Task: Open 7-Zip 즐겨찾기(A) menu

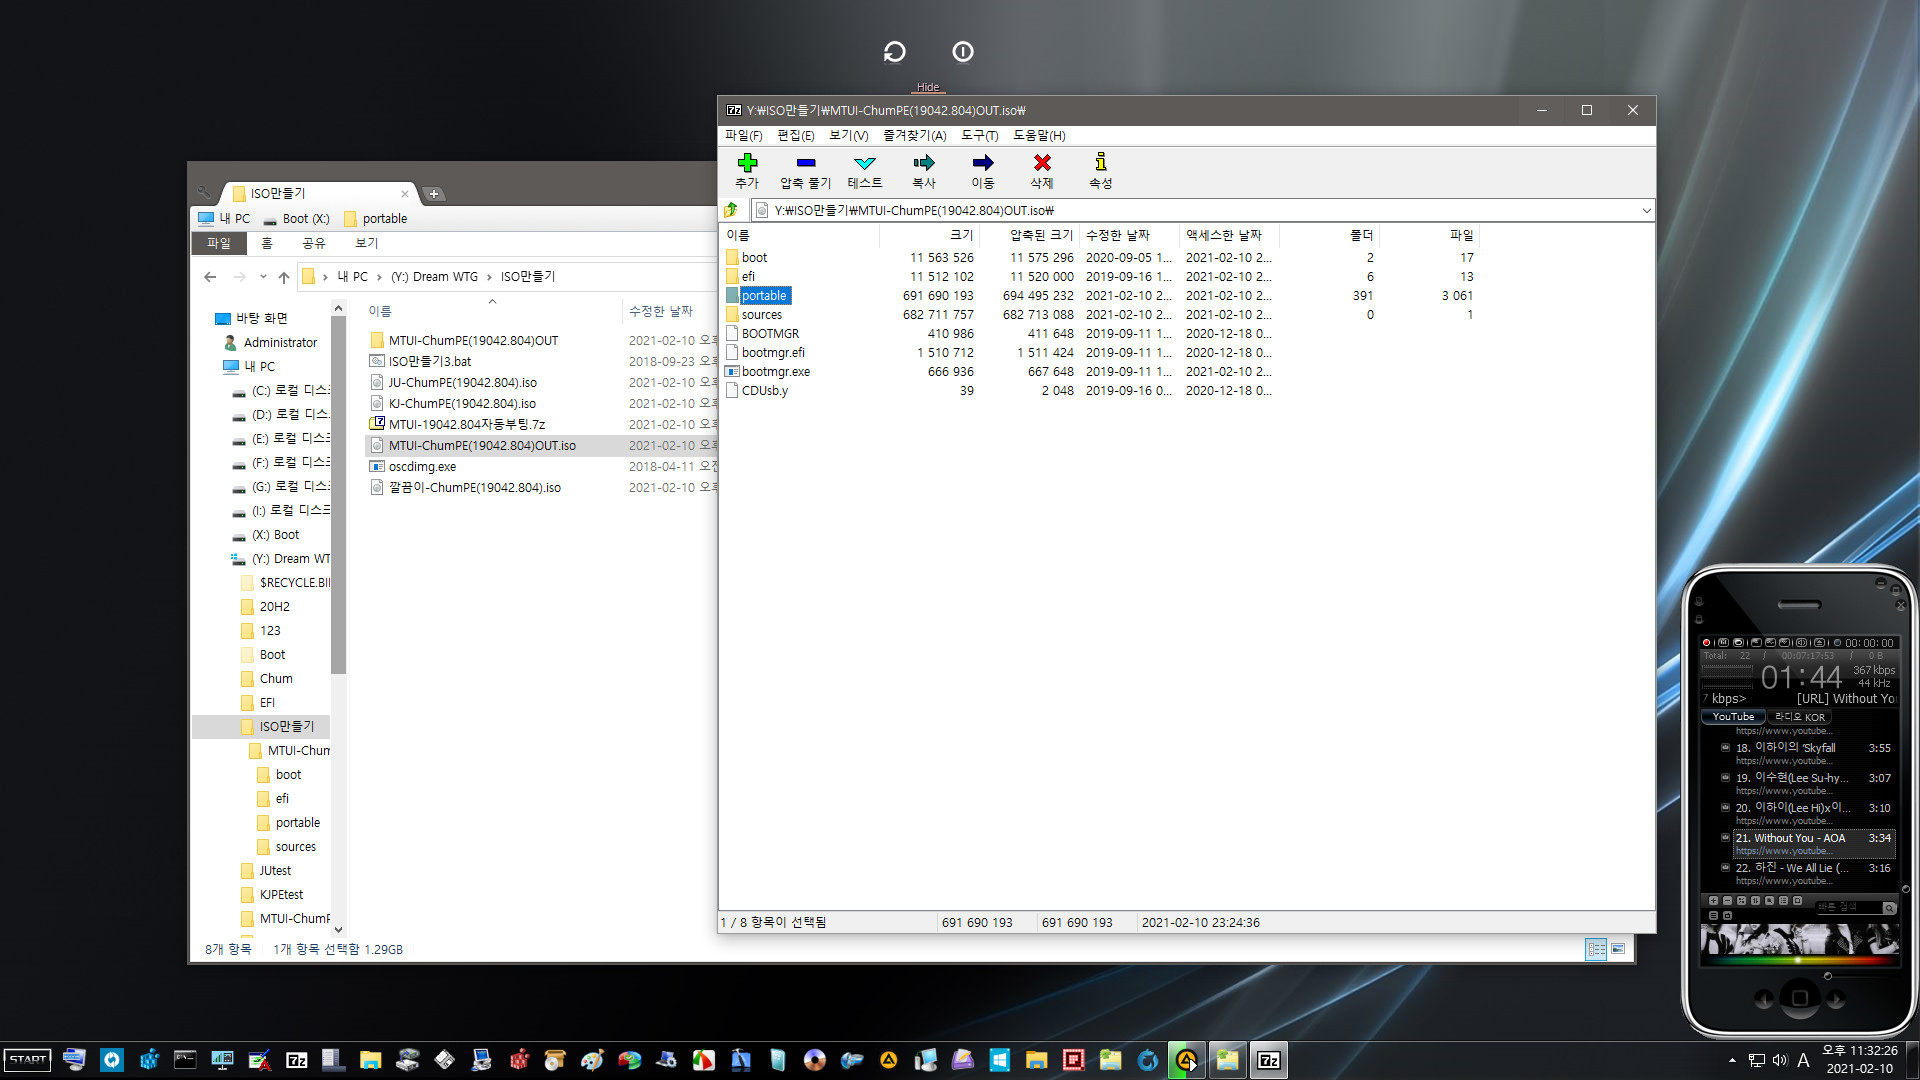Action: (914, 135)
